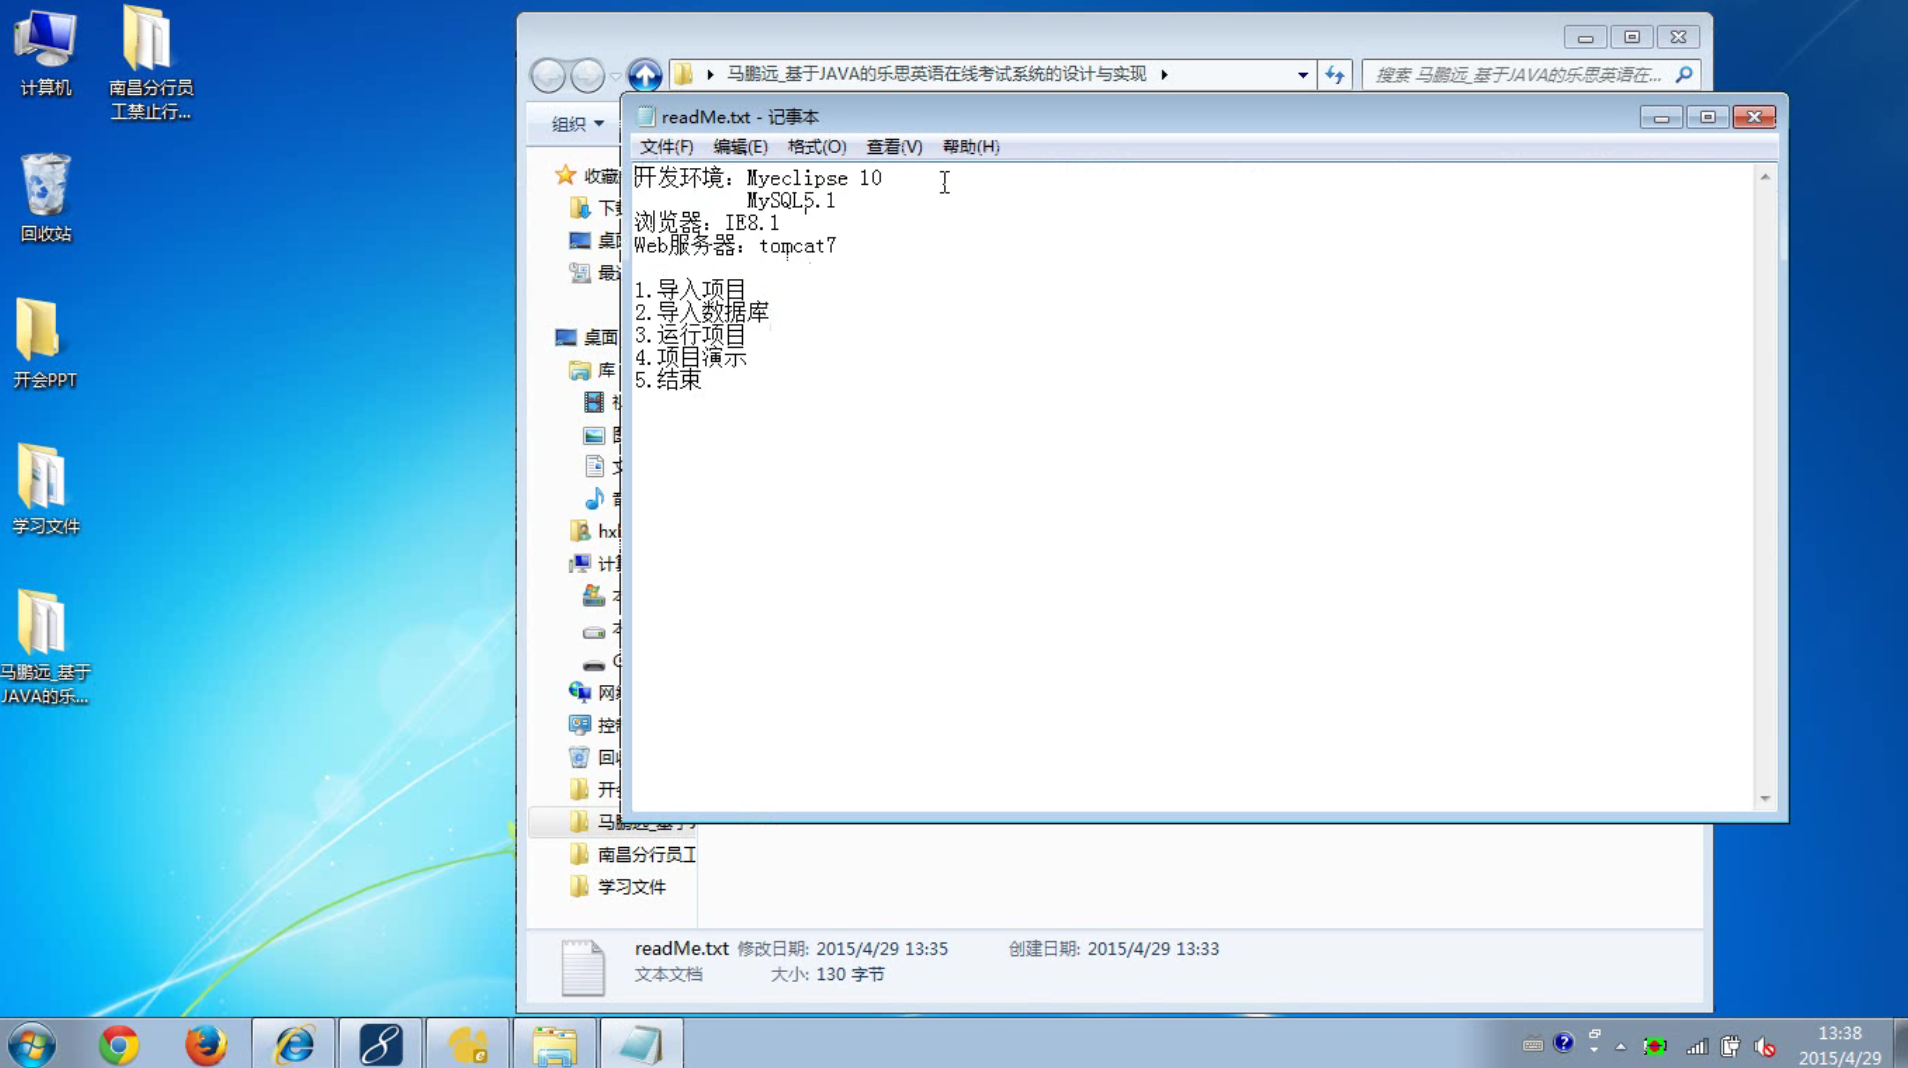Screen dimensions: 1908x1068
Task: Click the clock showing 13:38
Action: (x=1840, y=1033)
